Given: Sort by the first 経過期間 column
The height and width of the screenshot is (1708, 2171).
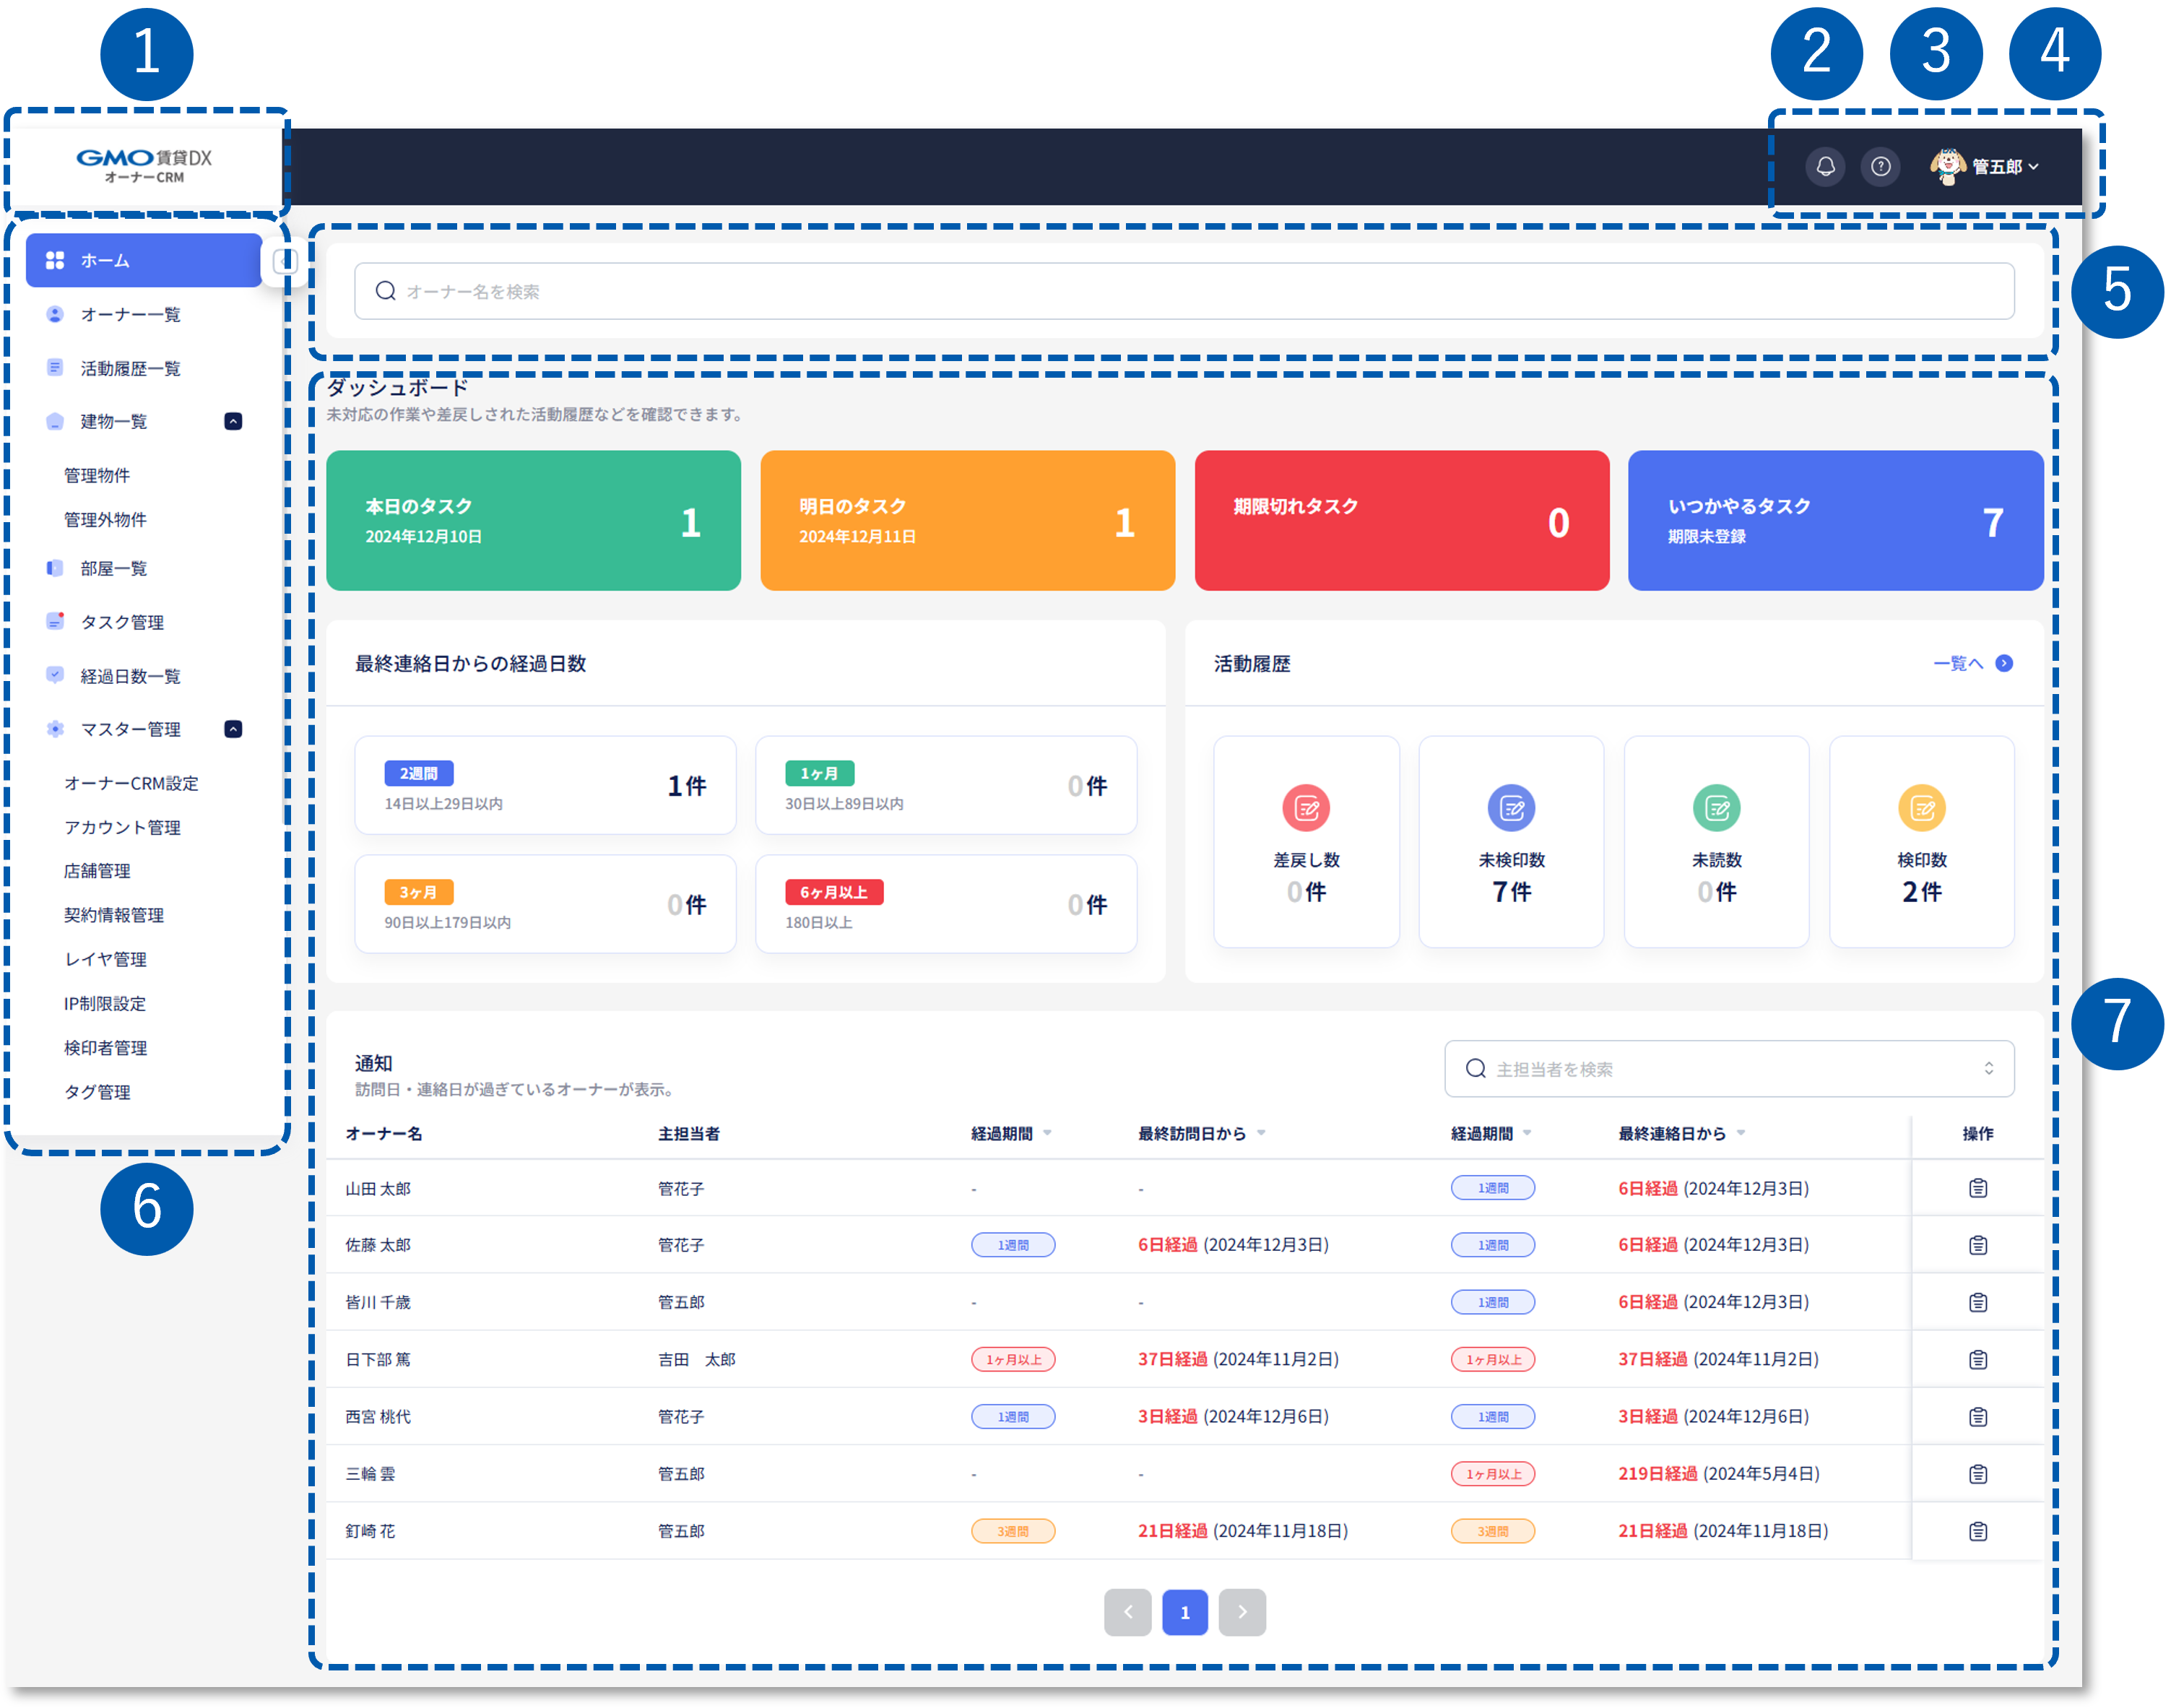Looking at the screenshot, I should [x=1047, y=1133].
